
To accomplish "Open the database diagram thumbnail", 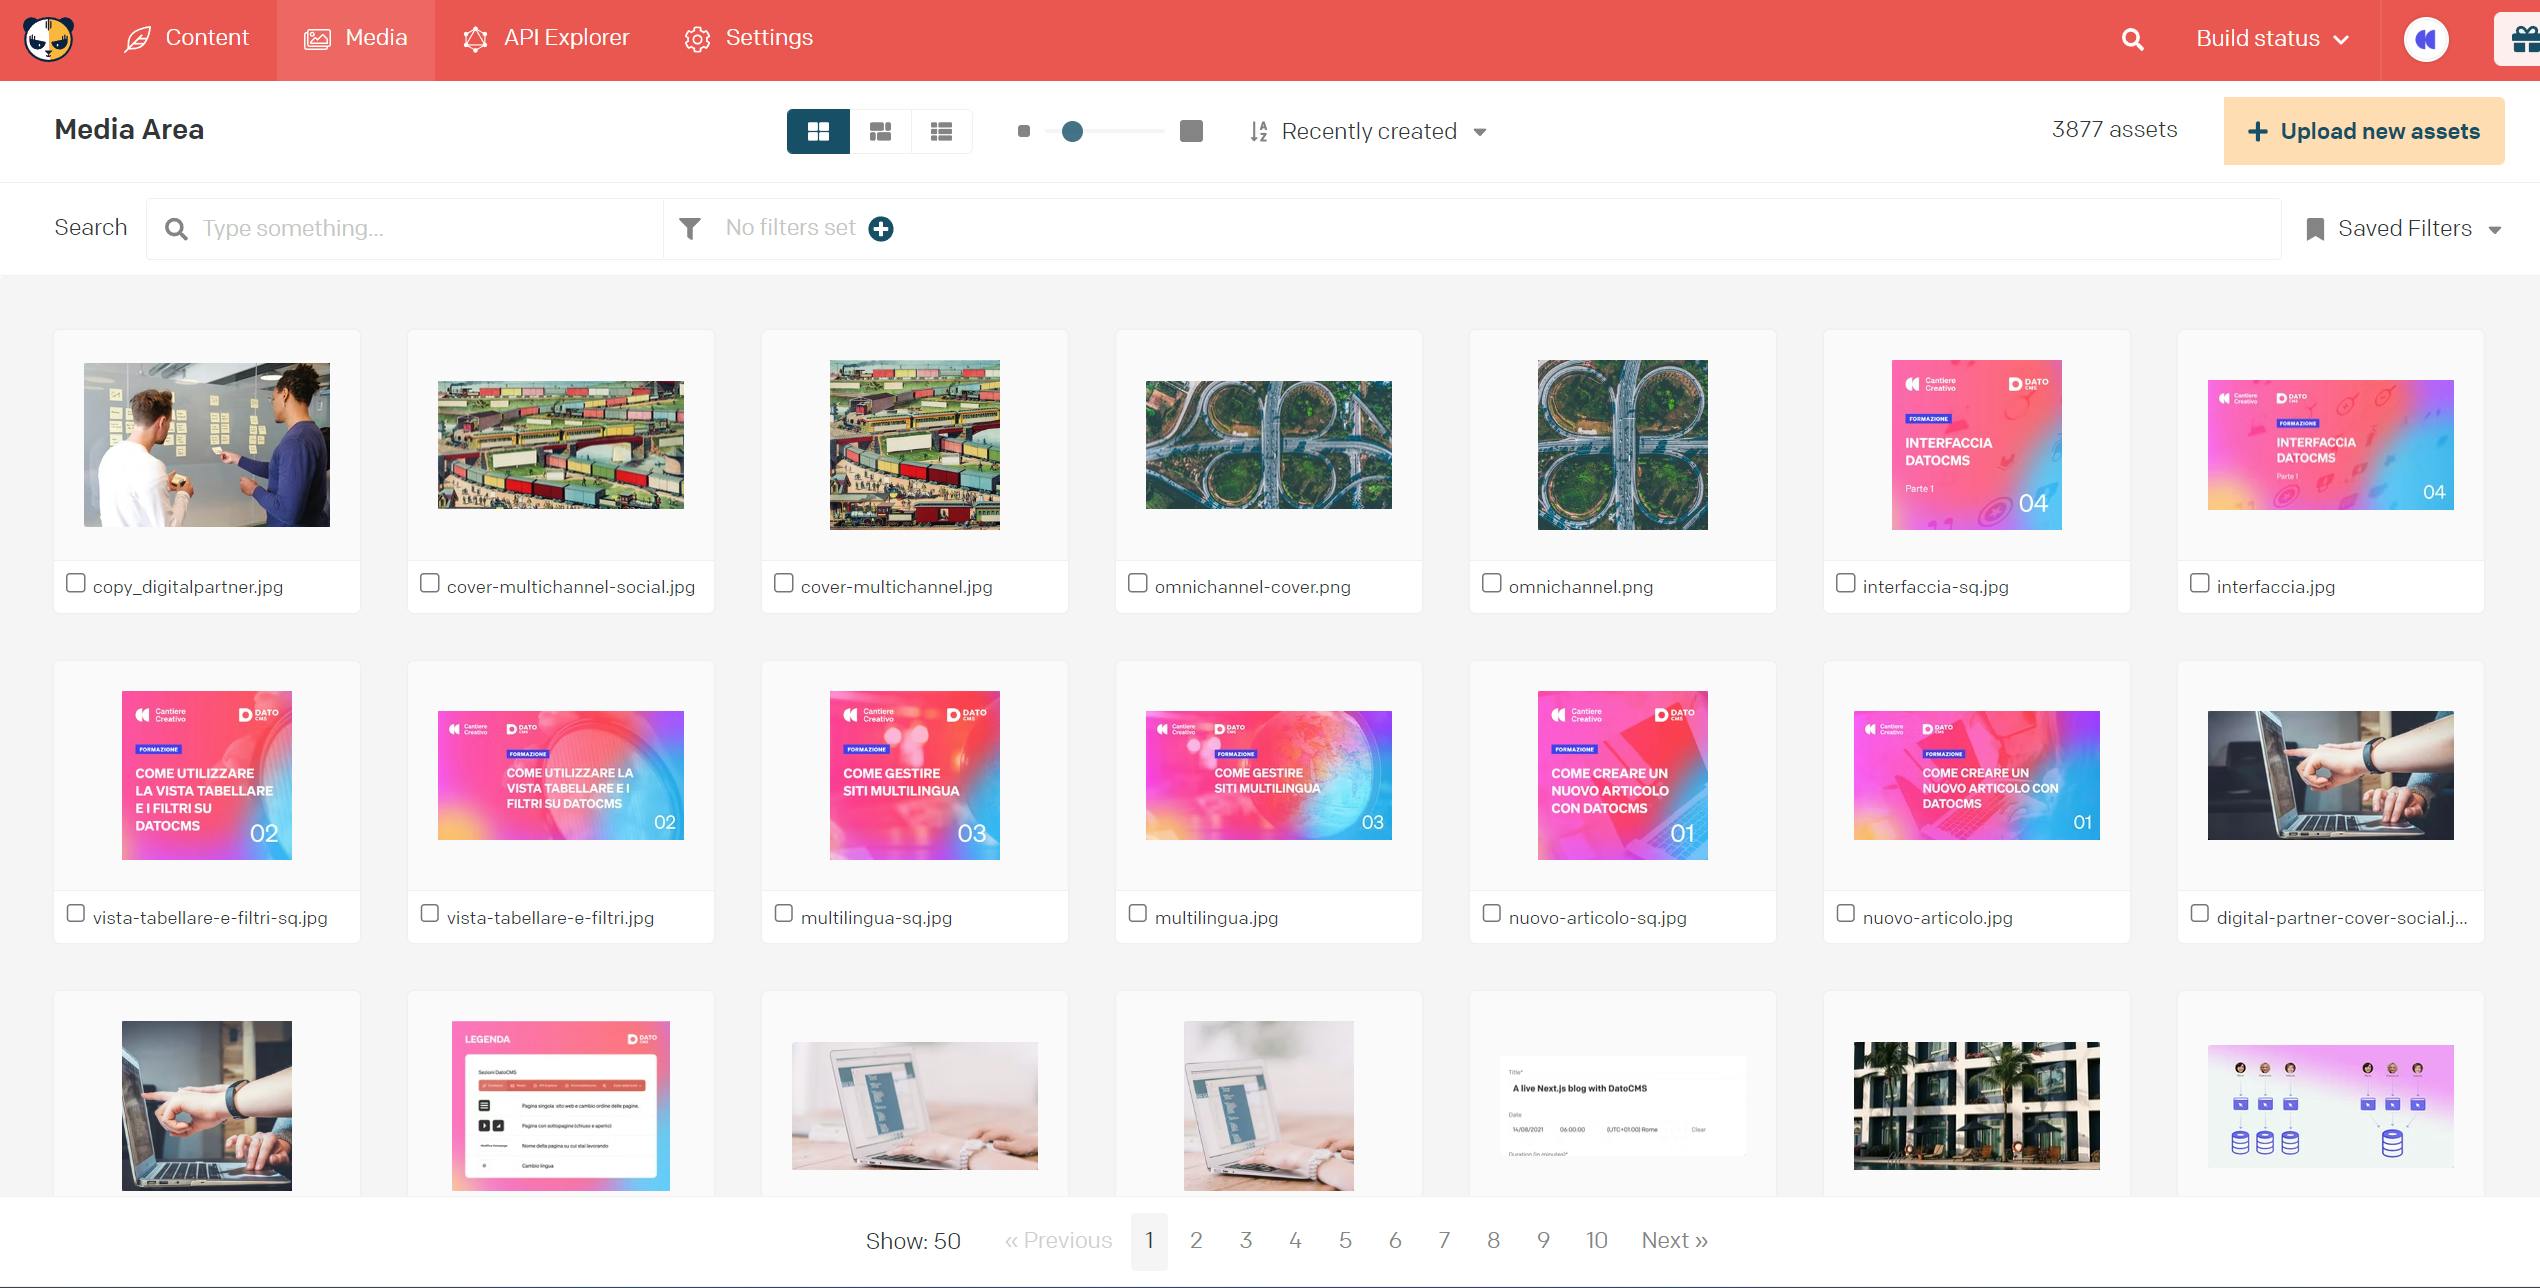I will 2331,1106.
